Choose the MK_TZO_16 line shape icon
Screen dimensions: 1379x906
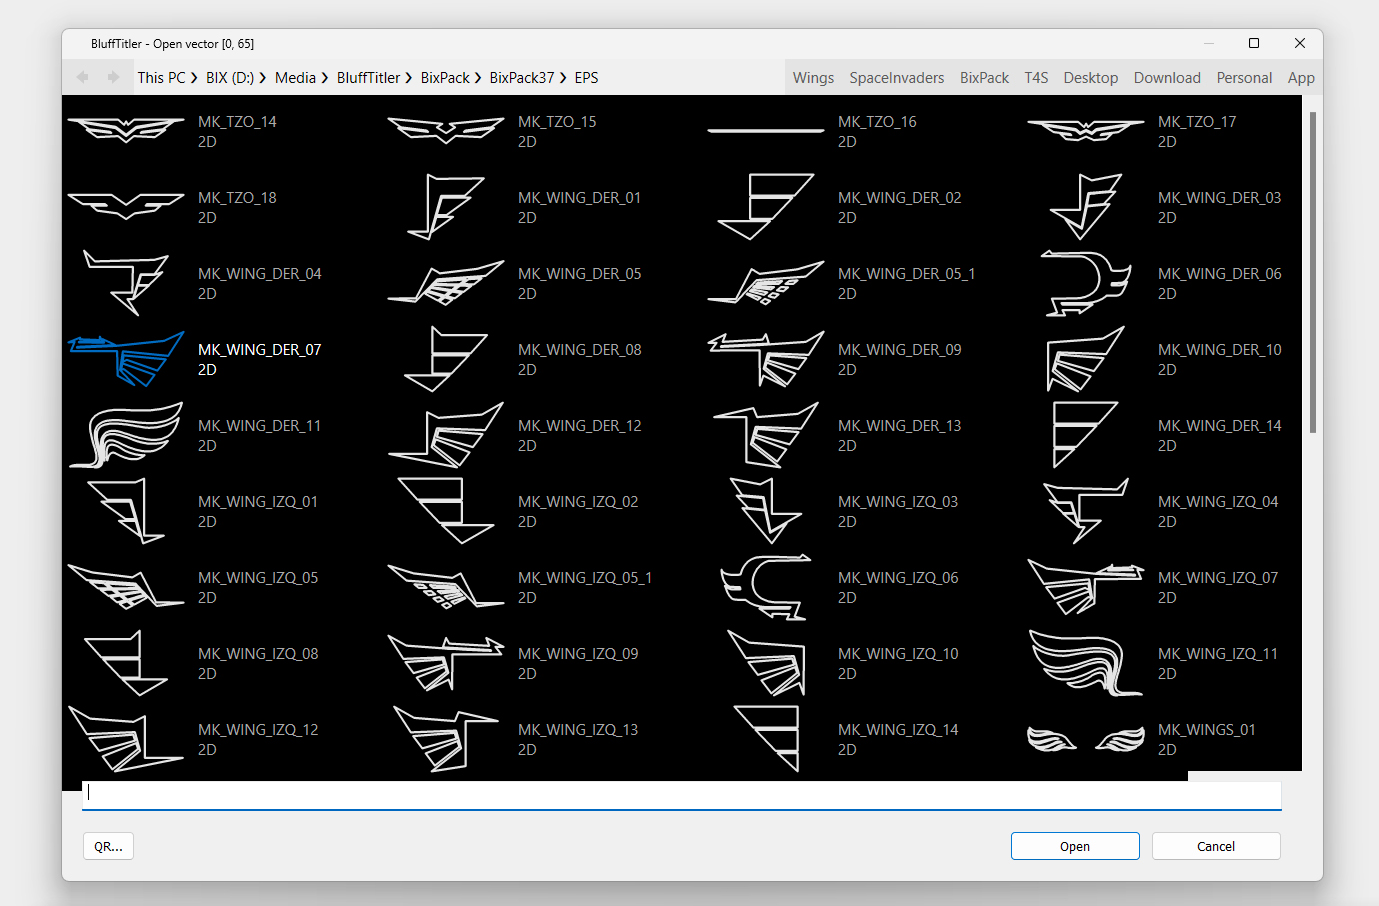coord(766,130)
